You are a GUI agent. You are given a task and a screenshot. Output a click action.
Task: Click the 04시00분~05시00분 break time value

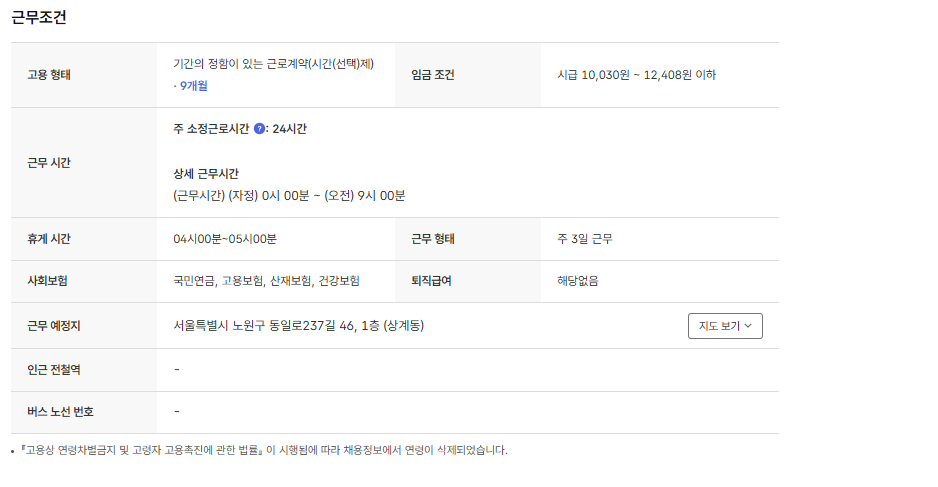224,239
